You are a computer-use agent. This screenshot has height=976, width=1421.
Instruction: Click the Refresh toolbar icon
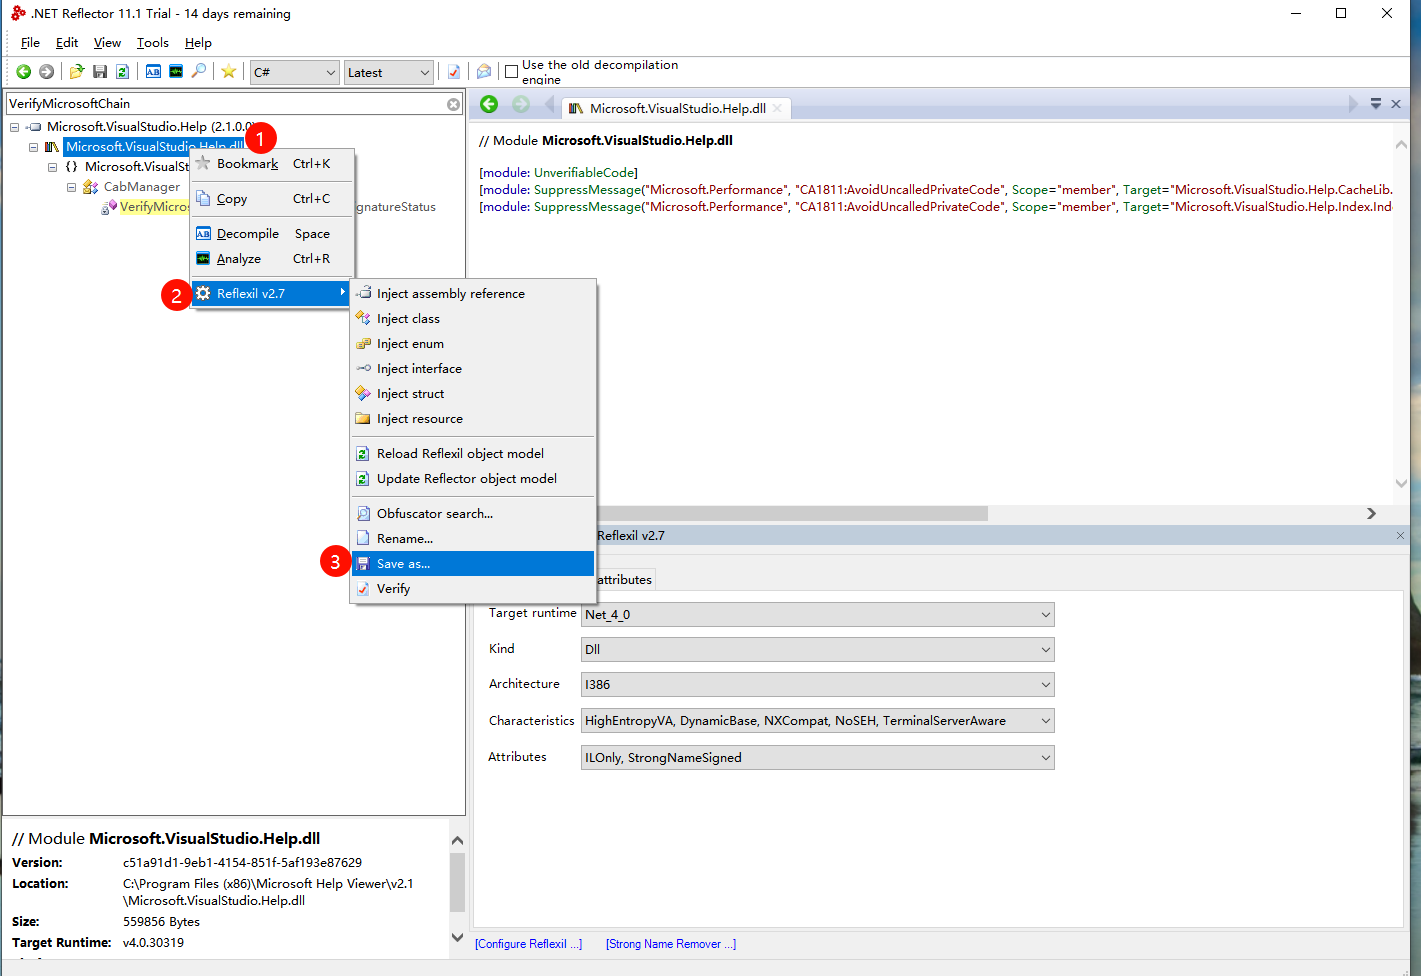[x=122, y=72]
